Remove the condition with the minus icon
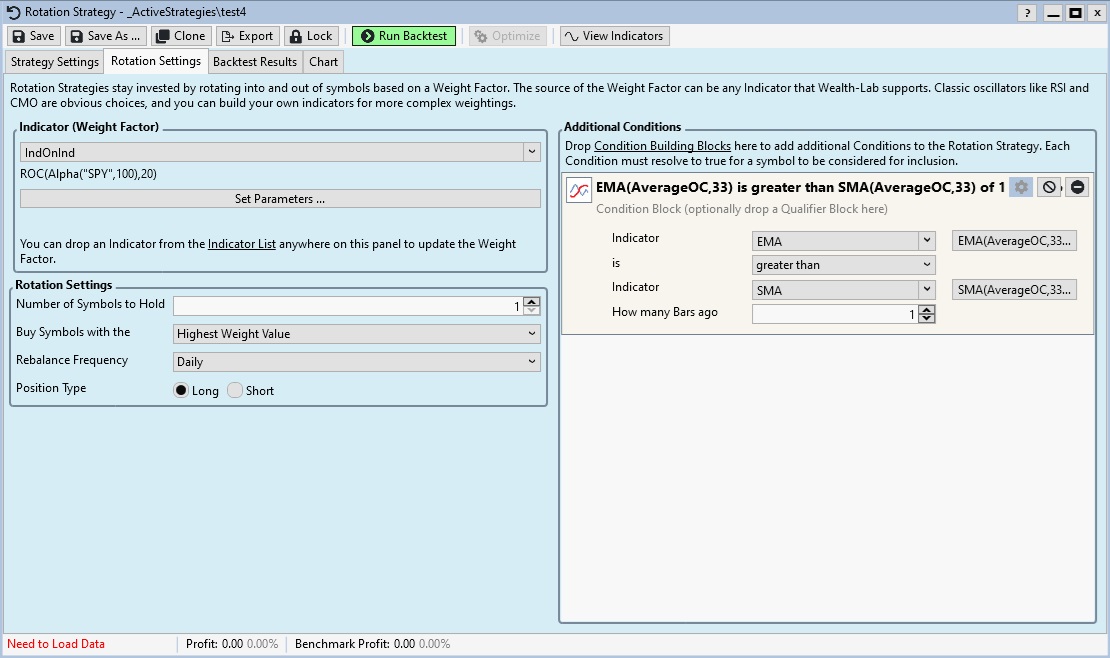 click(x=1077, y=187)
